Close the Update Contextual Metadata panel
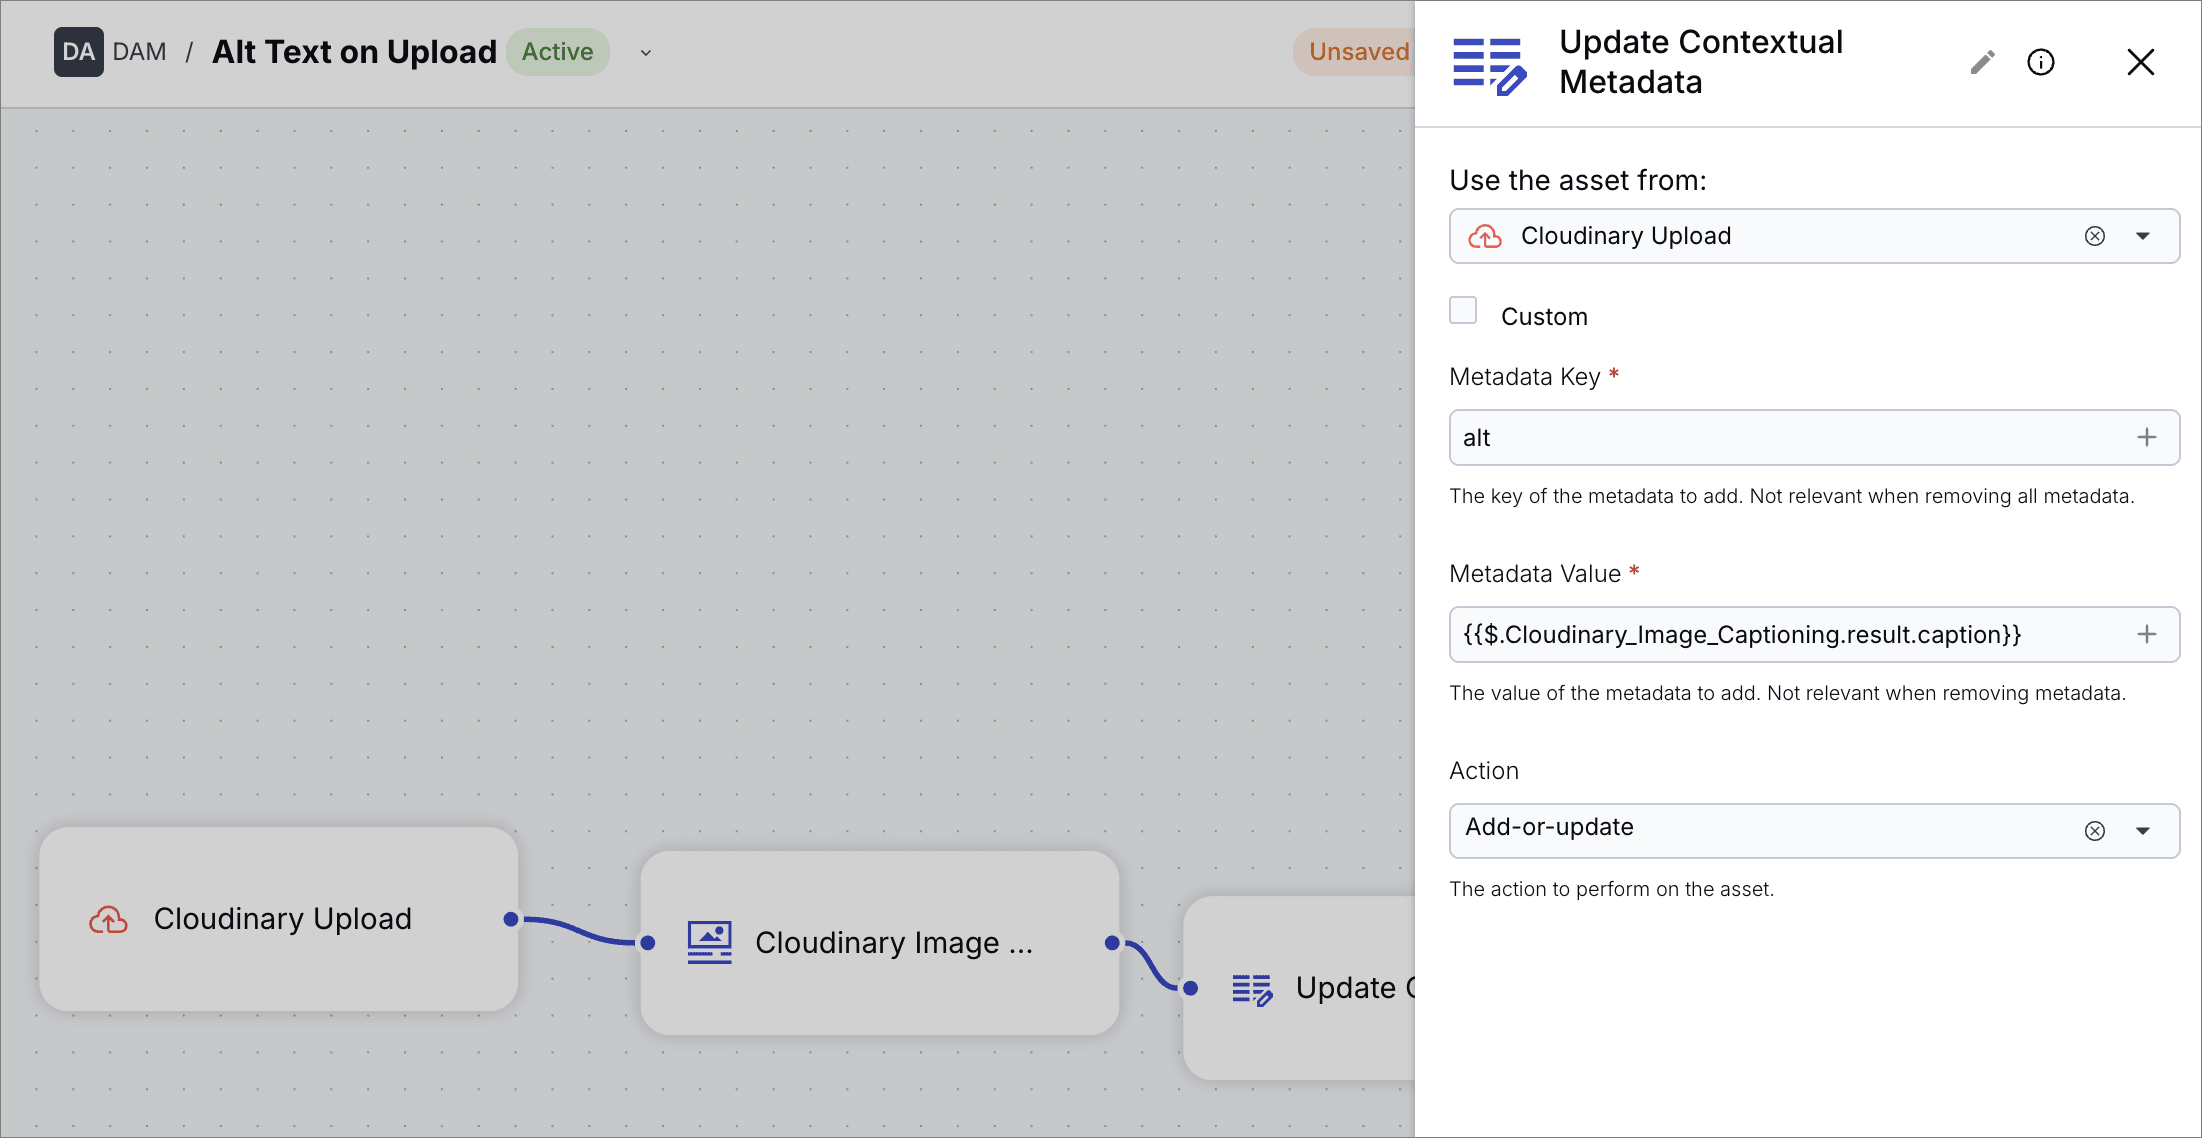This screenshot has width=2202, height=1138. pos(2140,62)
